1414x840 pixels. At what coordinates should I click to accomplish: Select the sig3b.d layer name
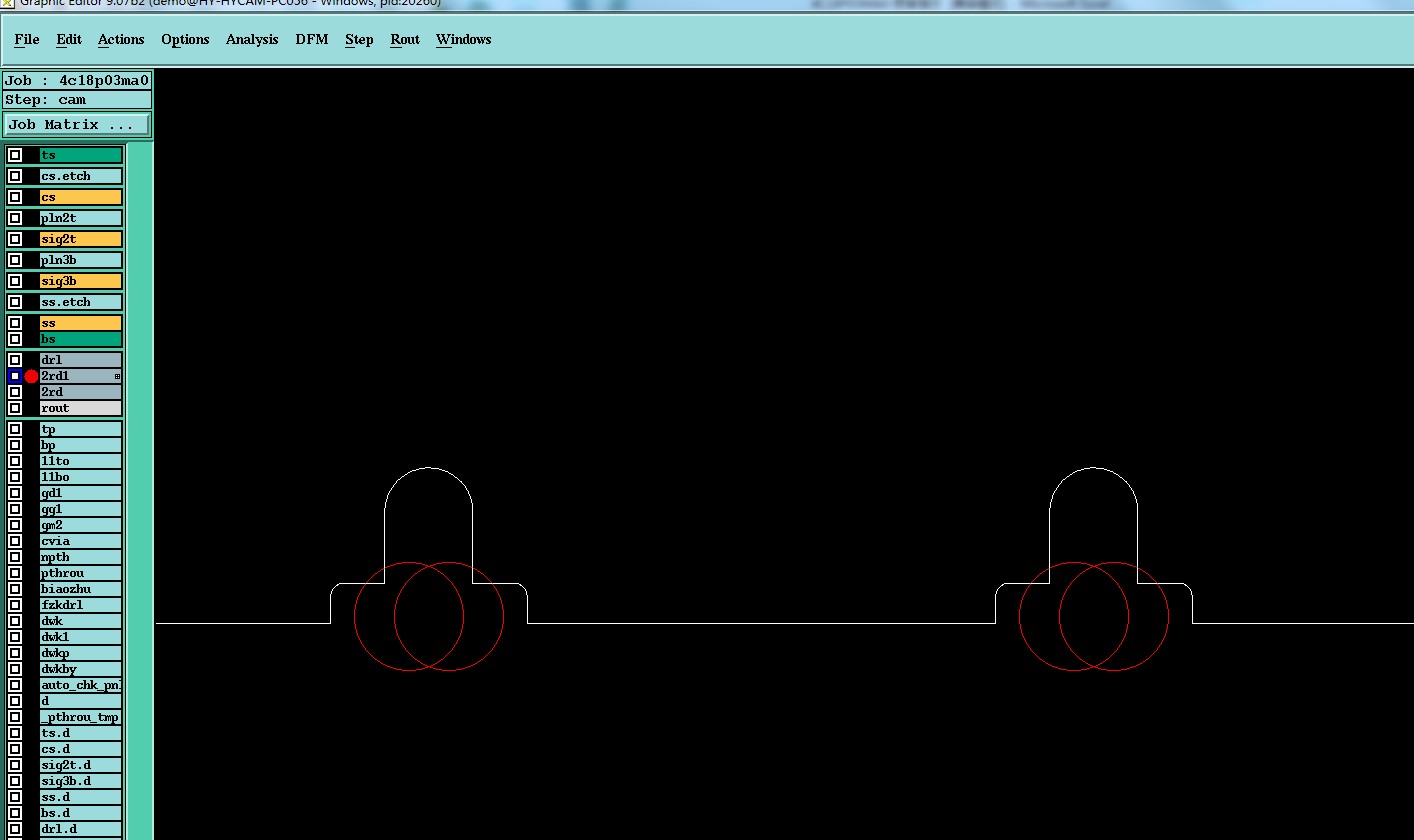80,781
